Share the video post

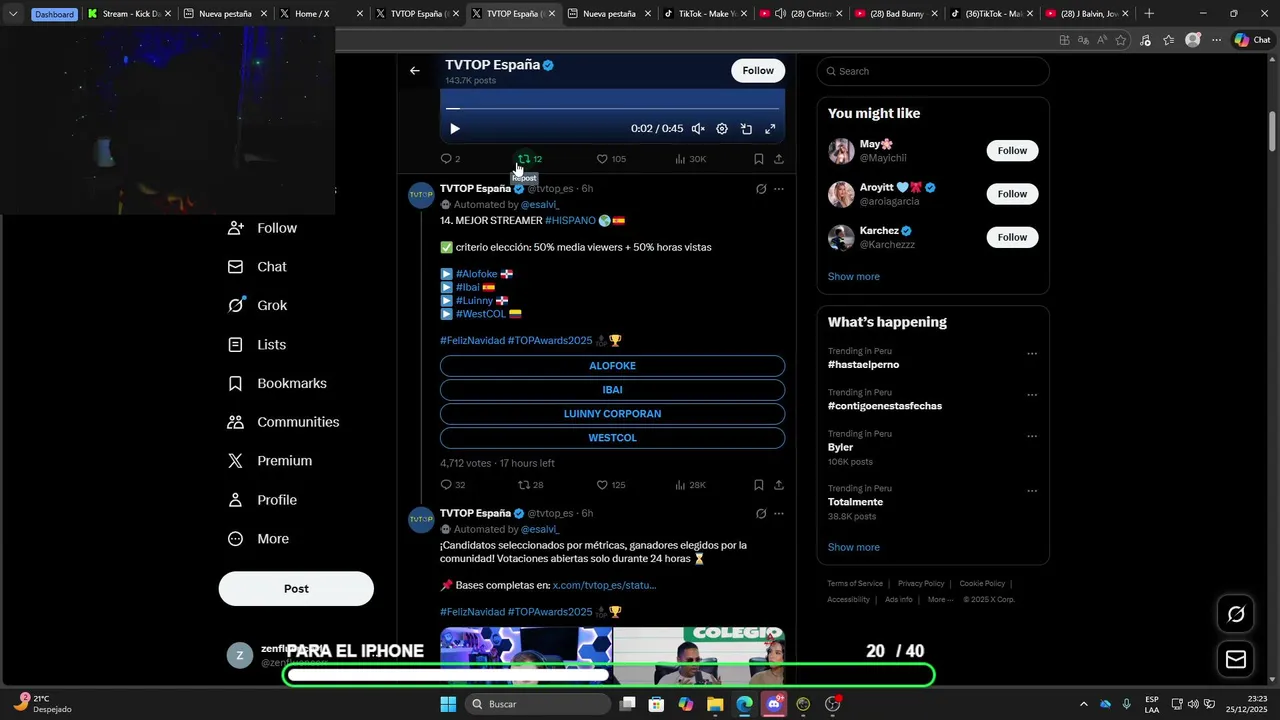[779, 159]
